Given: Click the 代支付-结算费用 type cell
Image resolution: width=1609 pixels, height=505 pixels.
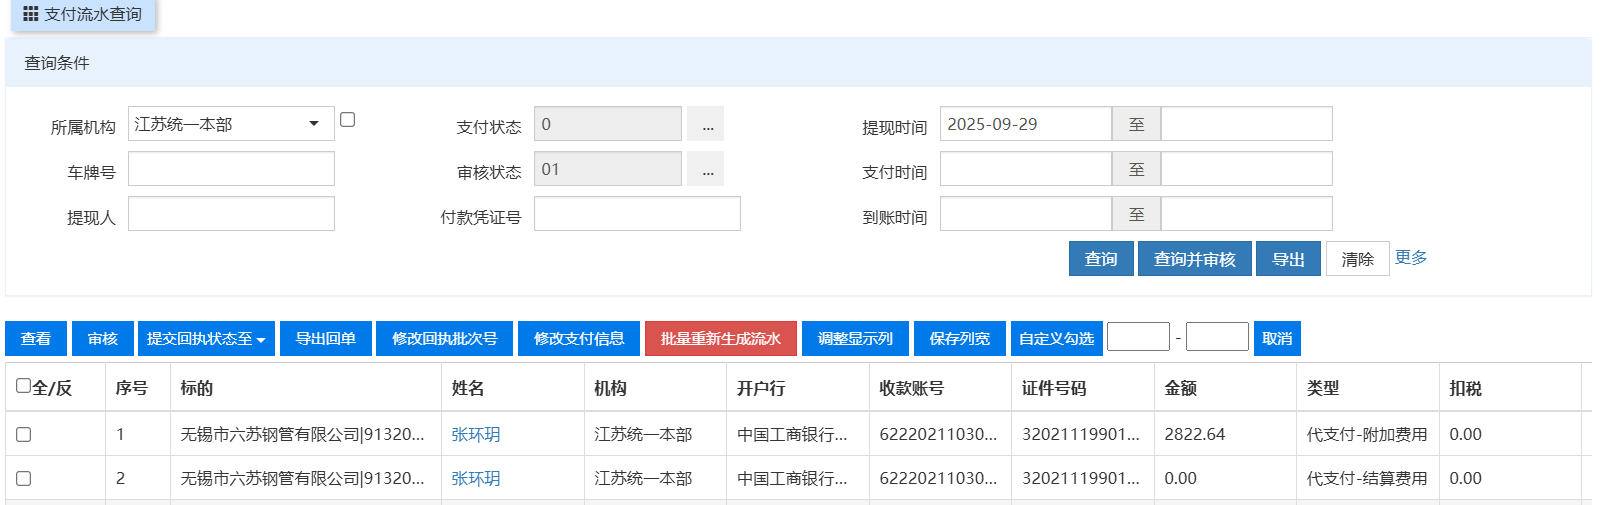Looking at the screenshot, I should [x=1367, y=478].
